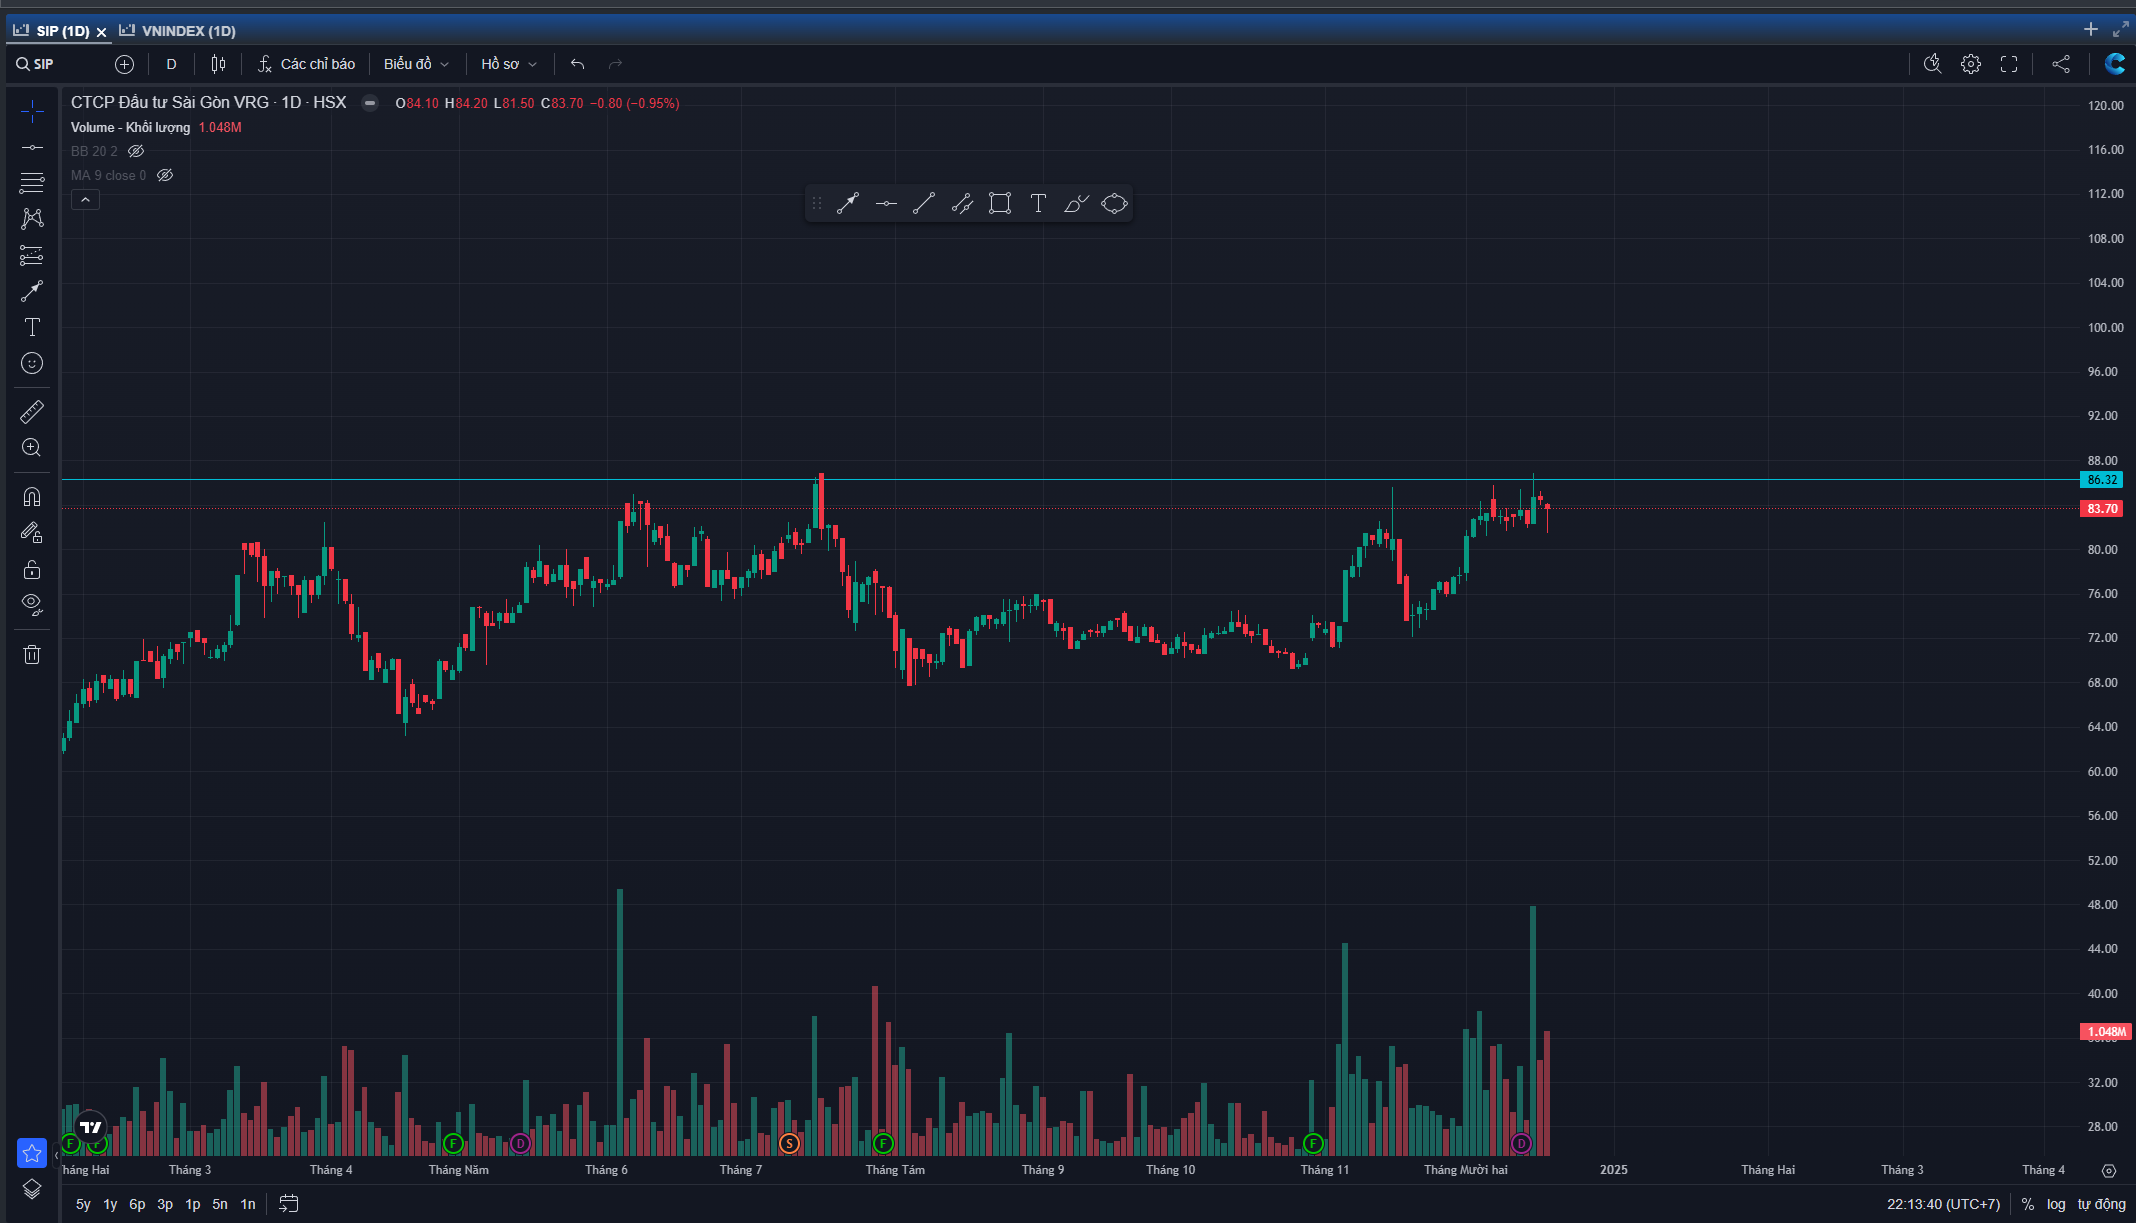
Task: Select the ruler measure tool
Action: pos(32,411)
